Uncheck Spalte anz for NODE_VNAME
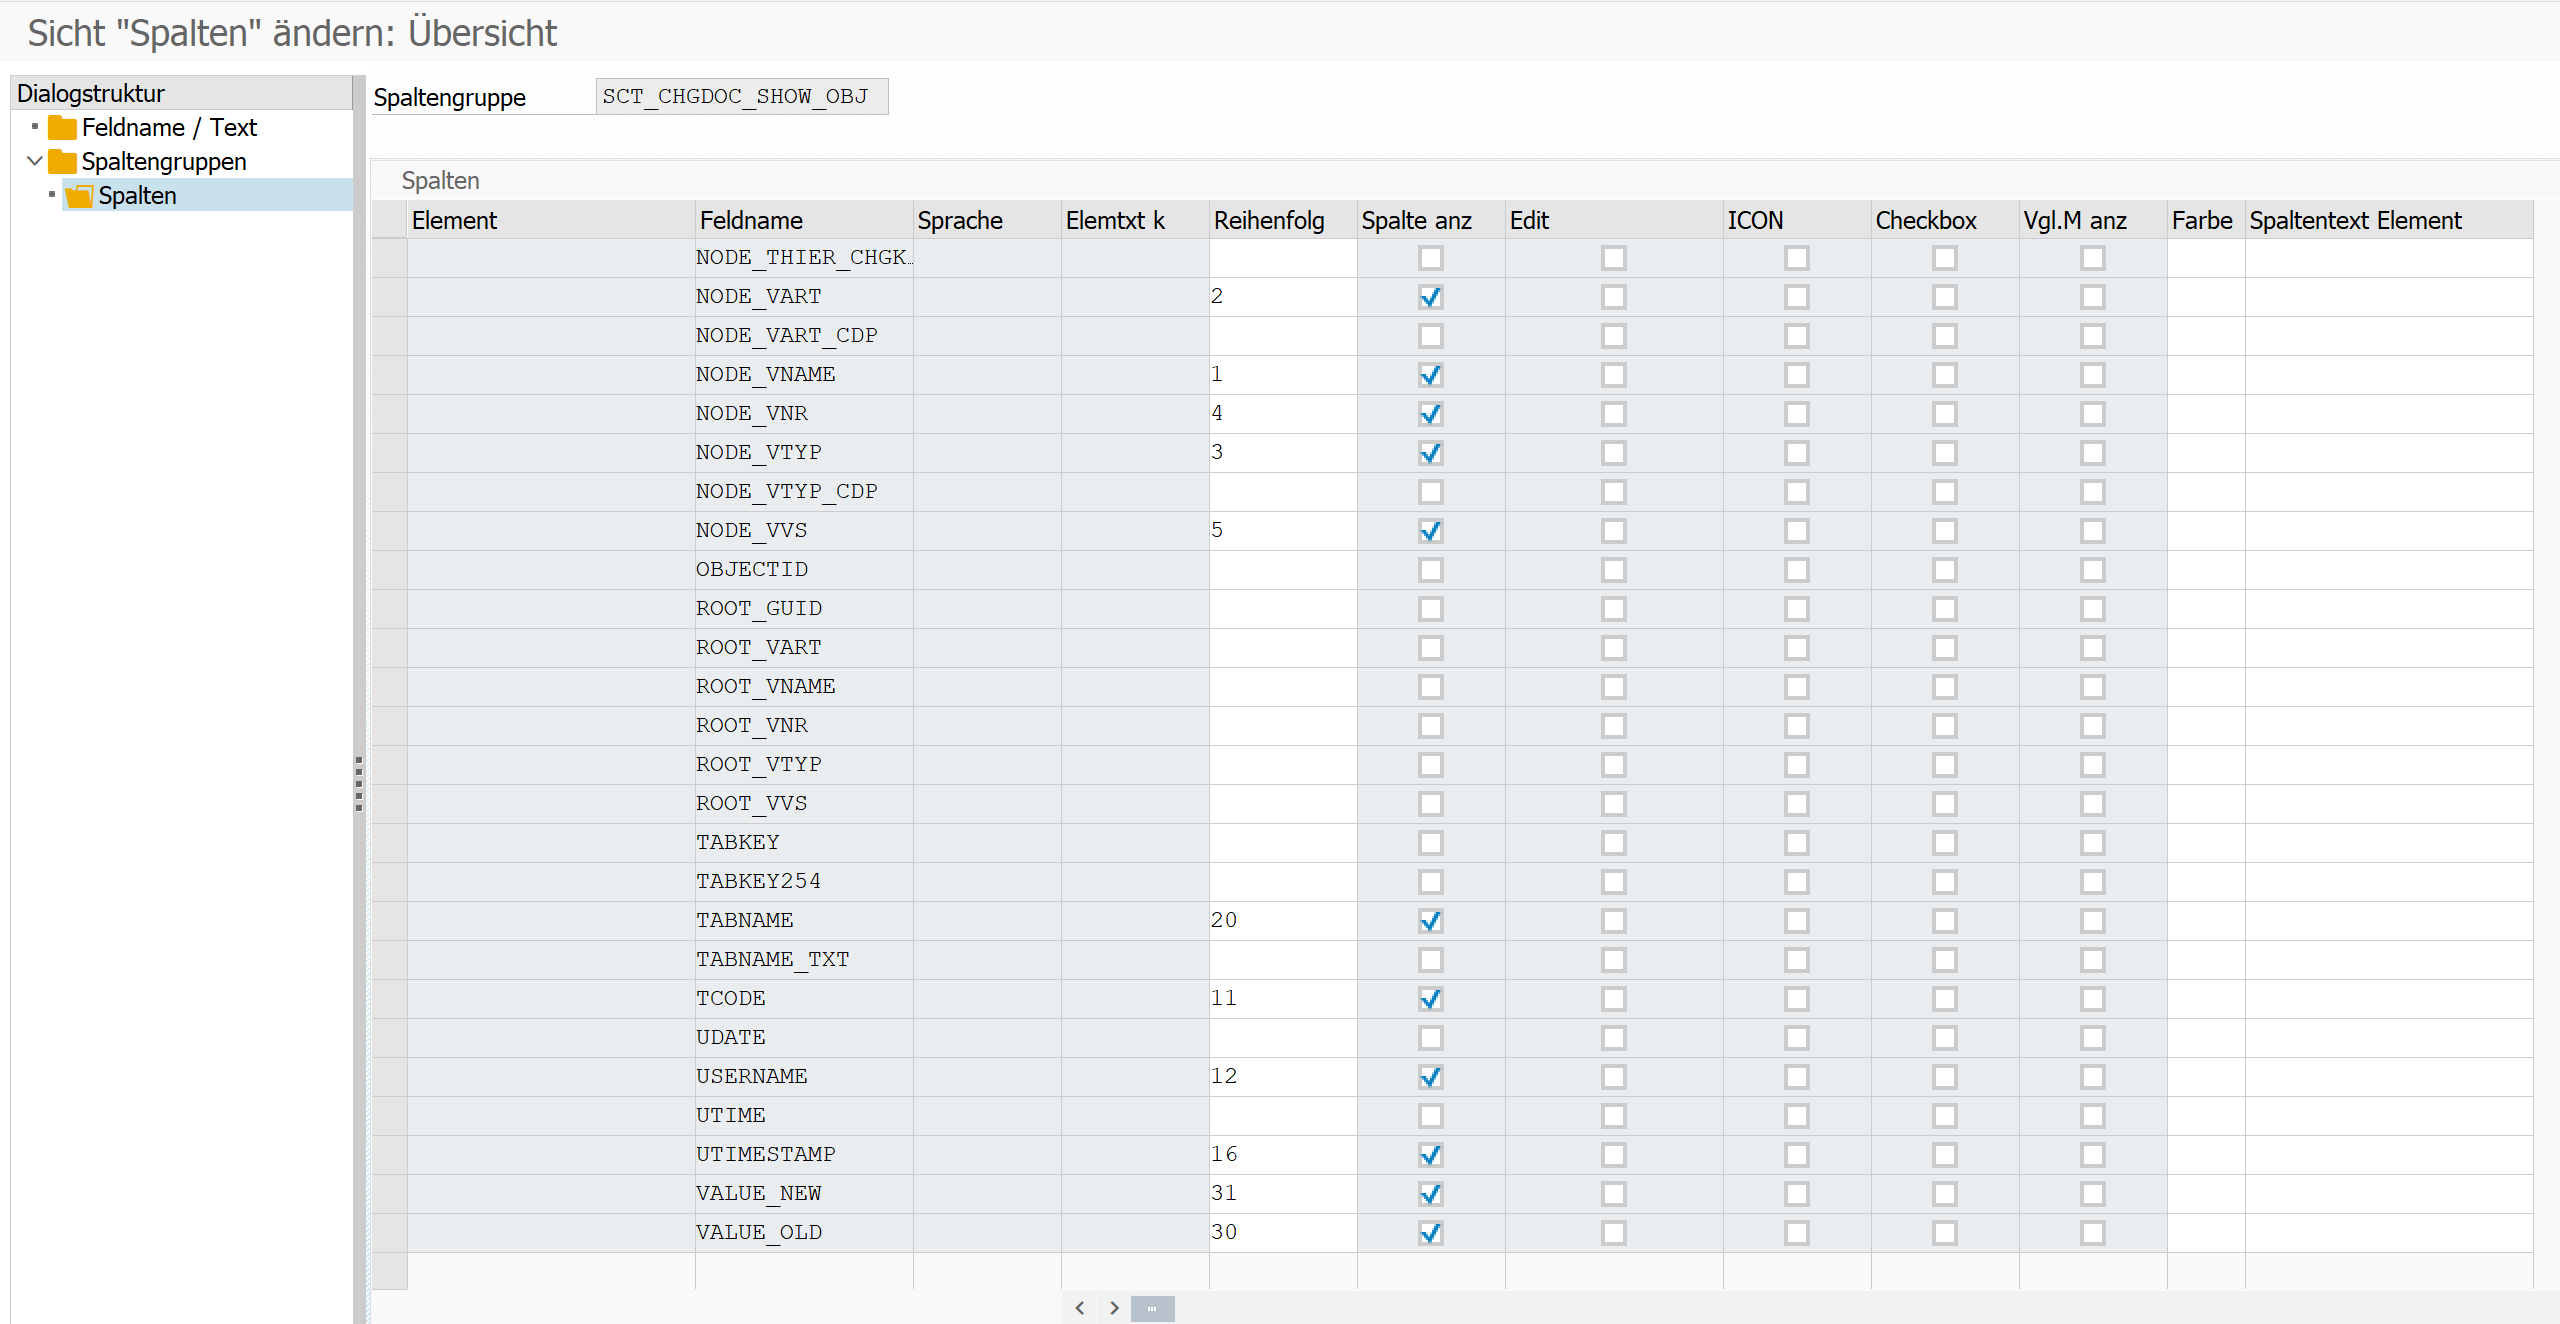Image resolution: width=2560 pixels, height=1324 pixels. (x=1430, y=375)
